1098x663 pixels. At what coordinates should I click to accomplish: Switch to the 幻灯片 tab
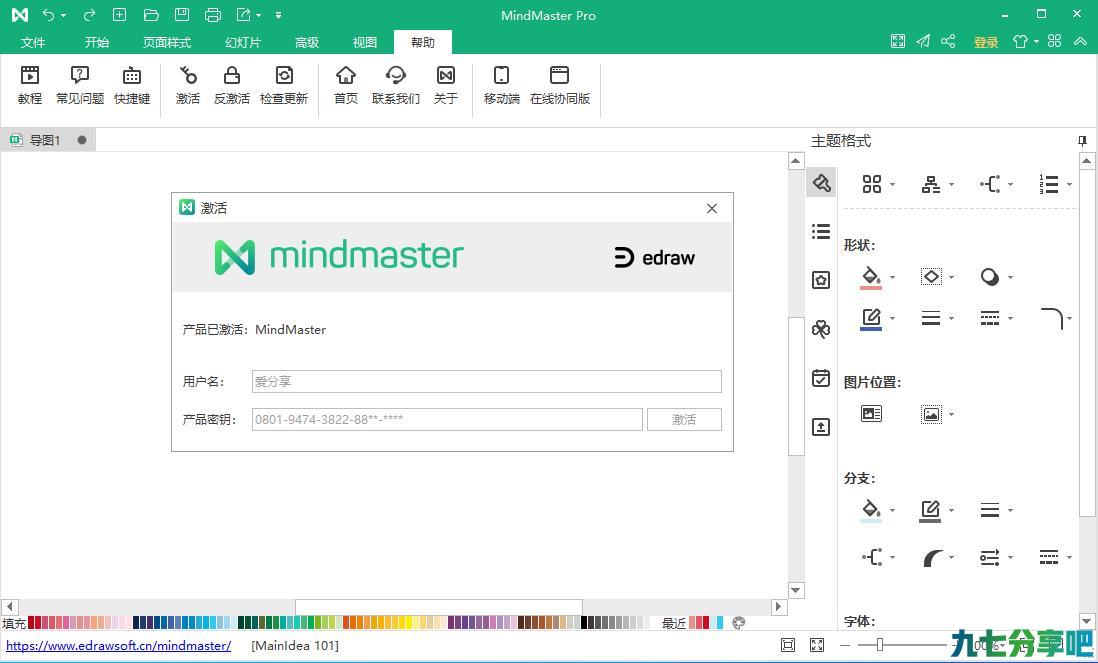(x=243, y=42)
